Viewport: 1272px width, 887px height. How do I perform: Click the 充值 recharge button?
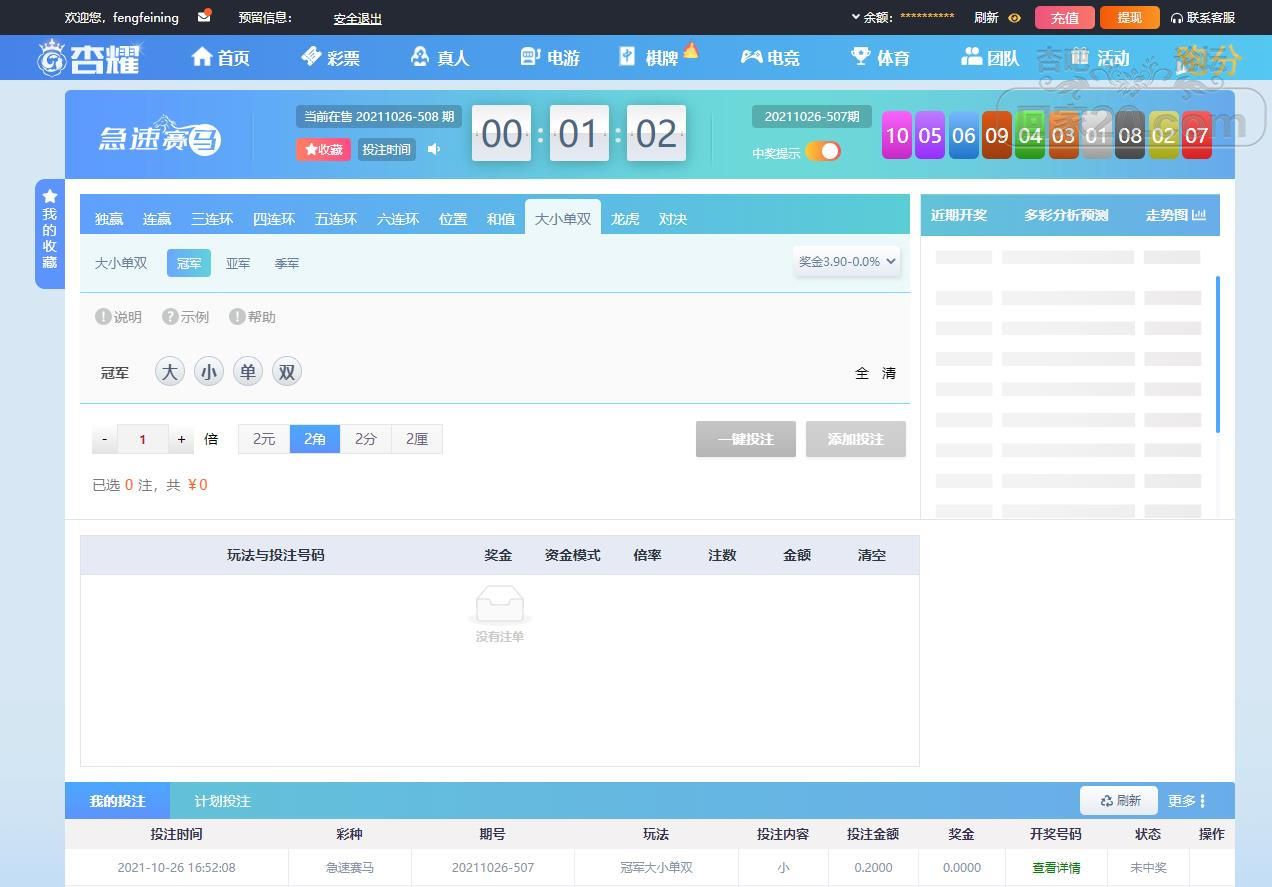pyautogui.click(x=1065, y=18)
